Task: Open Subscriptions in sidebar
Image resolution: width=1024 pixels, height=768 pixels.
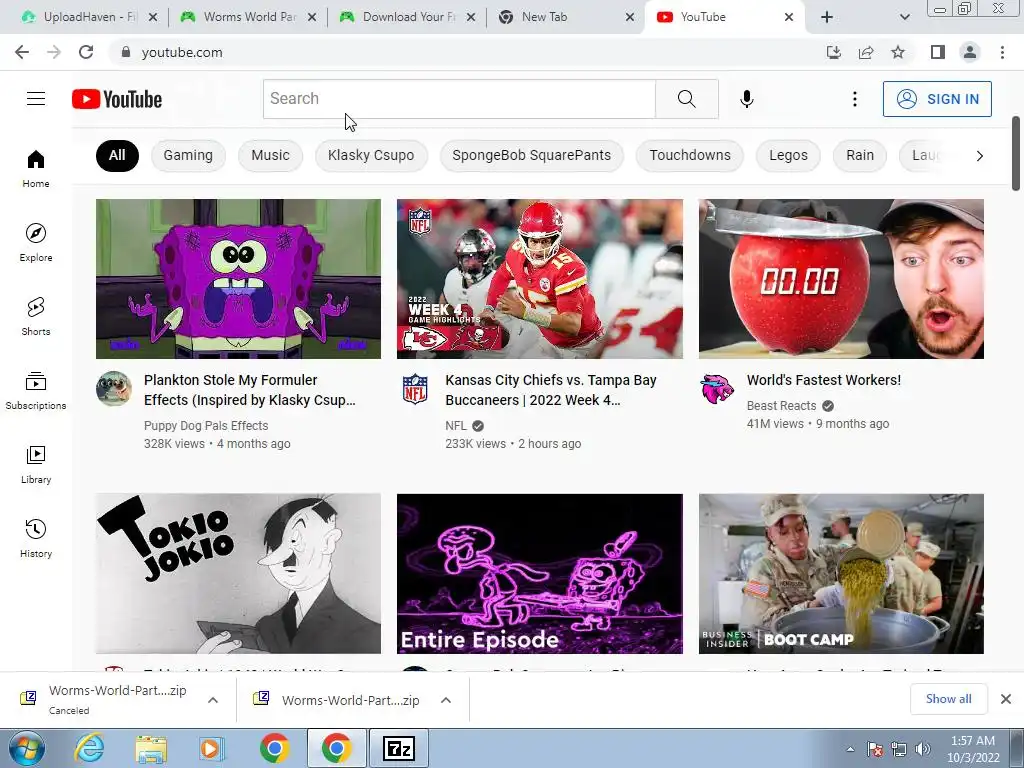Action: [36, 390]
